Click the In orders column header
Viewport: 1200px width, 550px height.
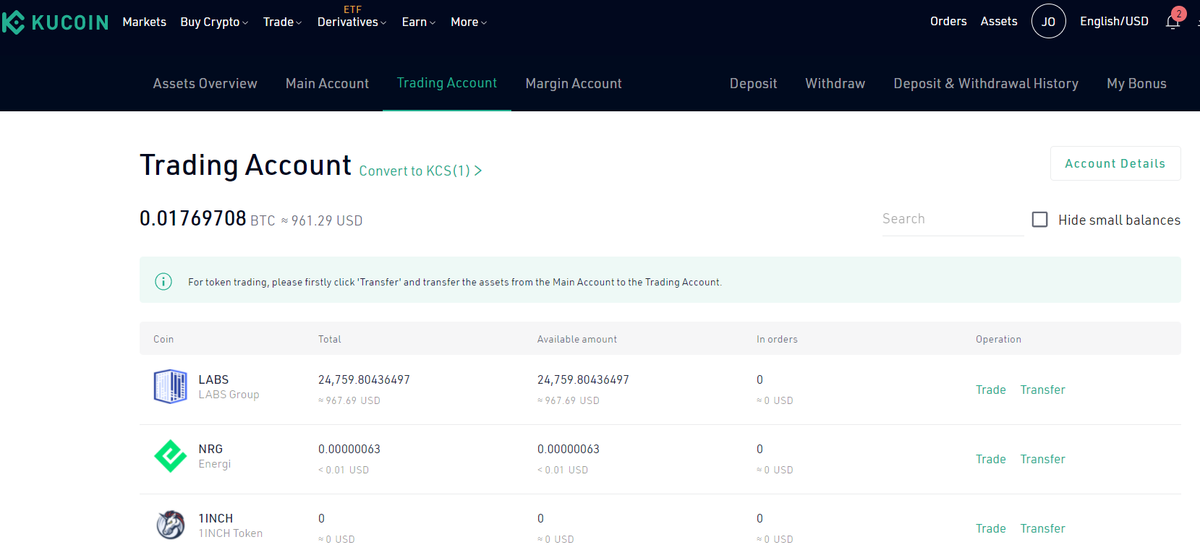point(777,339)
